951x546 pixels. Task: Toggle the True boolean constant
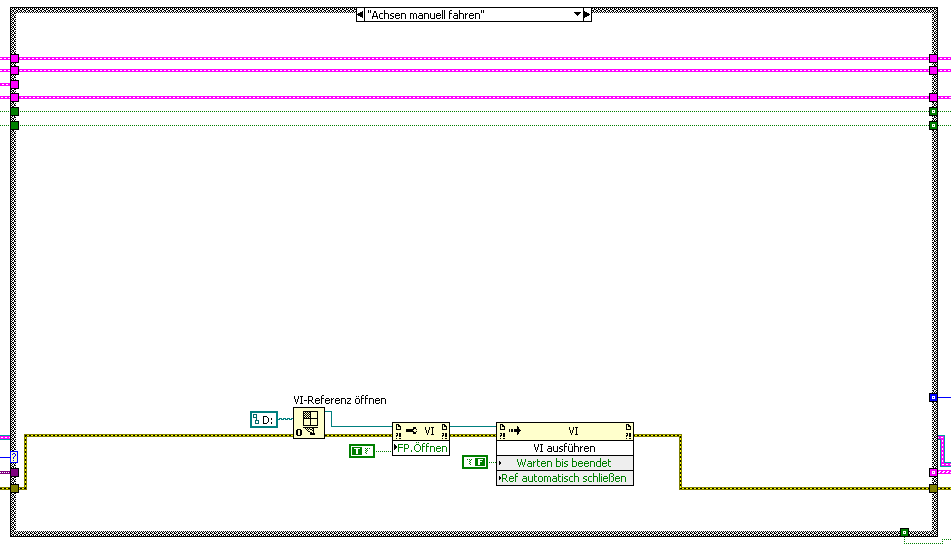[362, 451]
